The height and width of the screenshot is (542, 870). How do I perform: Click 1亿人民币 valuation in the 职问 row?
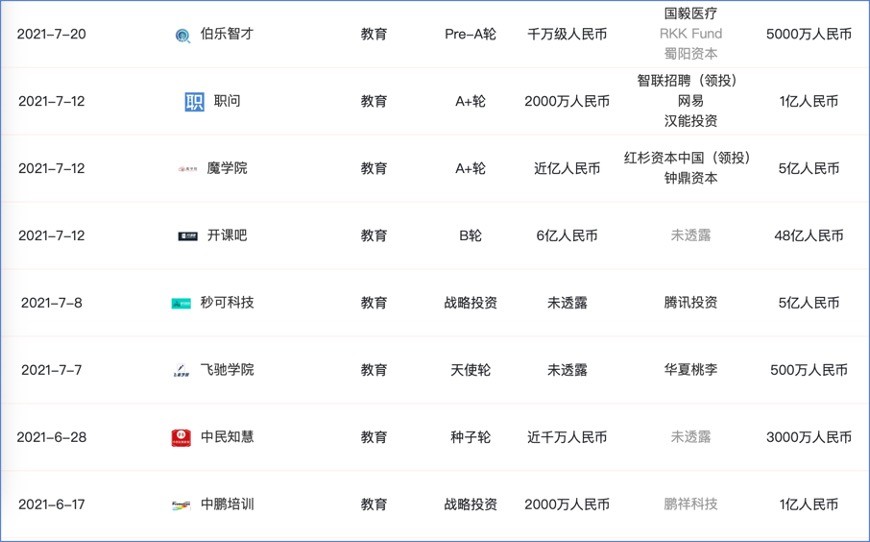(809, 102)
